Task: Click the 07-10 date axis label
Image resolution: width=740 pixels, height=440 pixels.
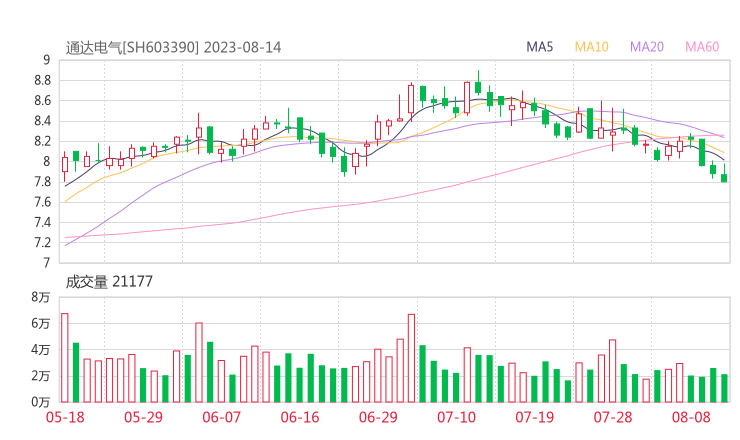Action: 456,417
